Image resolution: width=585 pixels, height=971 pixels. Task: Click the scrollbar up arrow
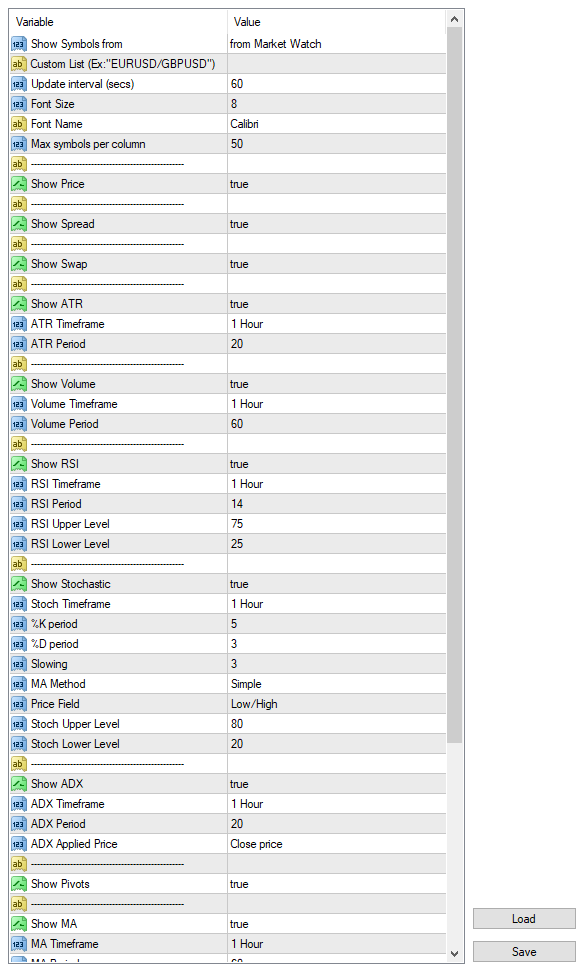point(454,19)
